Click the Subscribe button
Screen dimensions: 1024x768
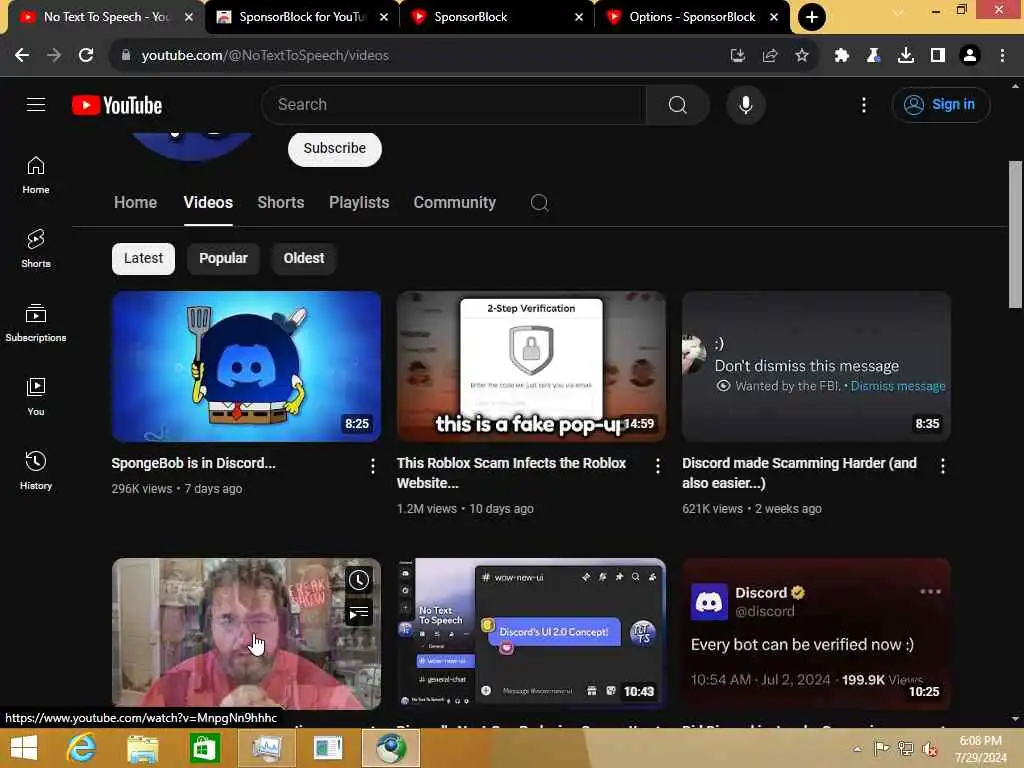tap(334, 148)
